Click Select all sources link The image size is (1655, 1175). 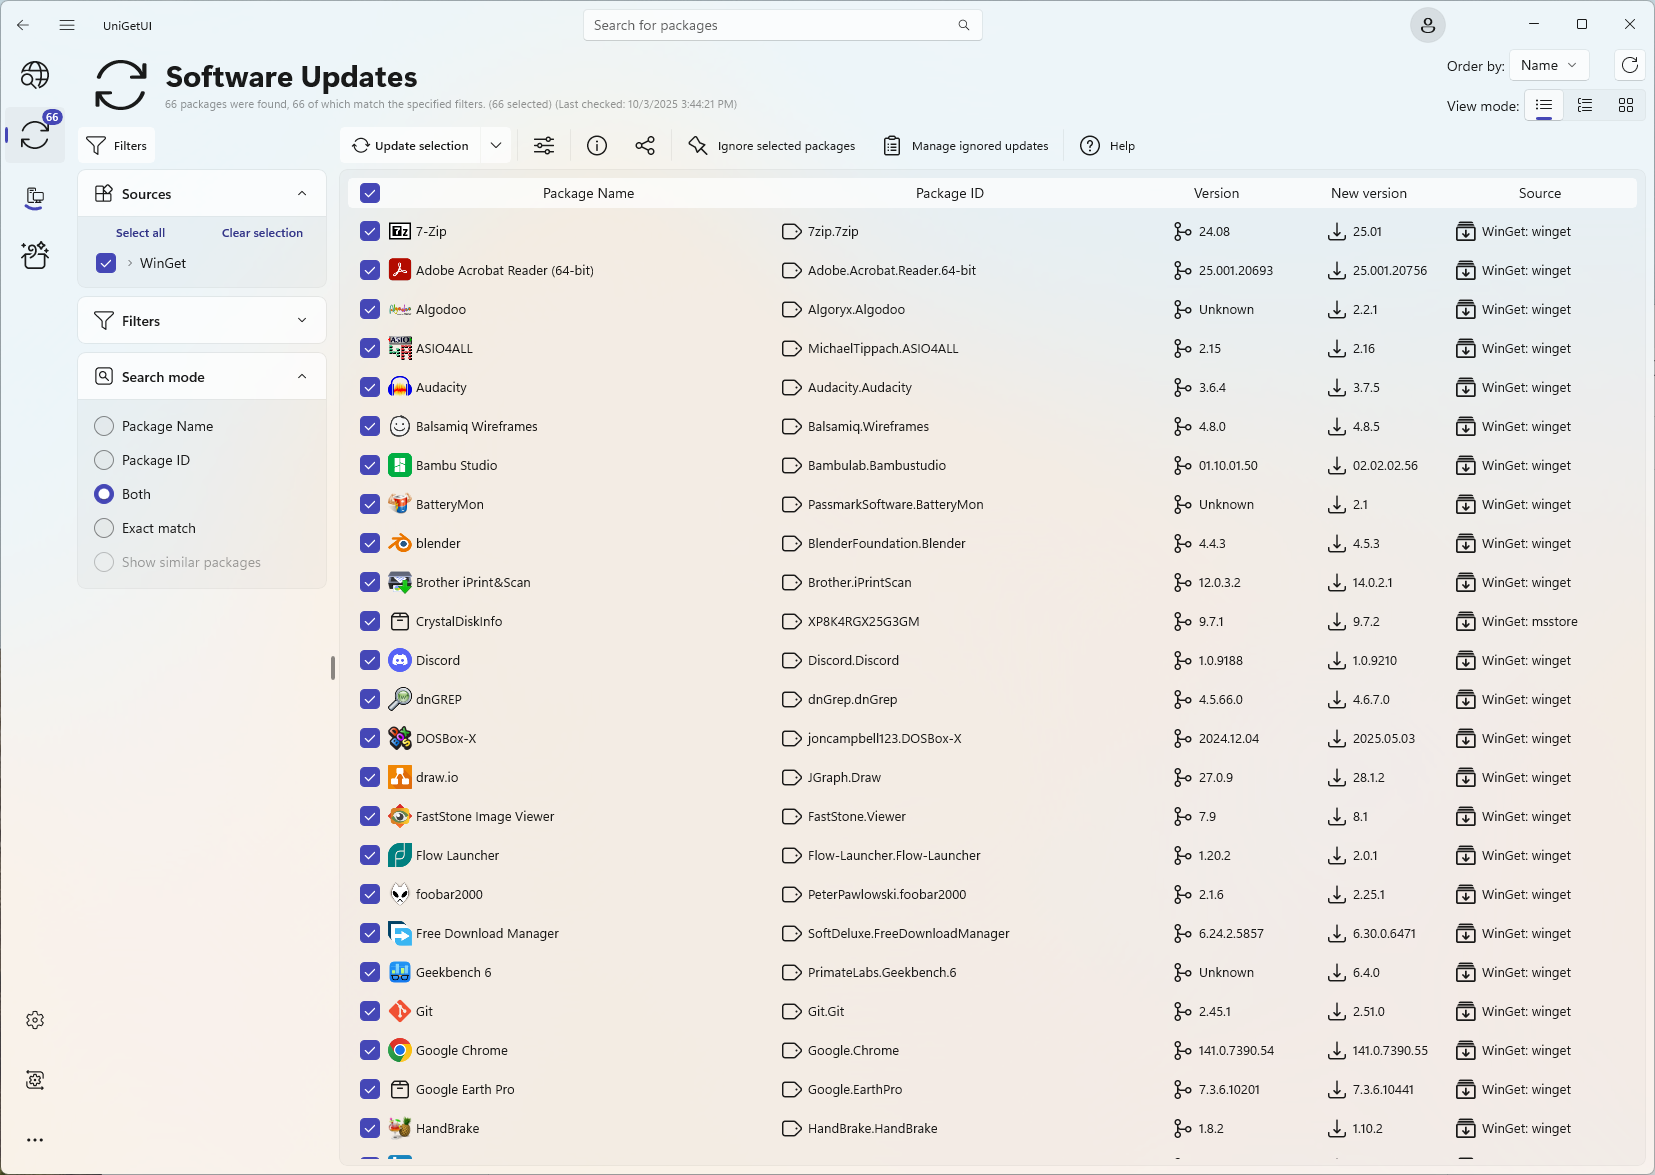point(140,233)
